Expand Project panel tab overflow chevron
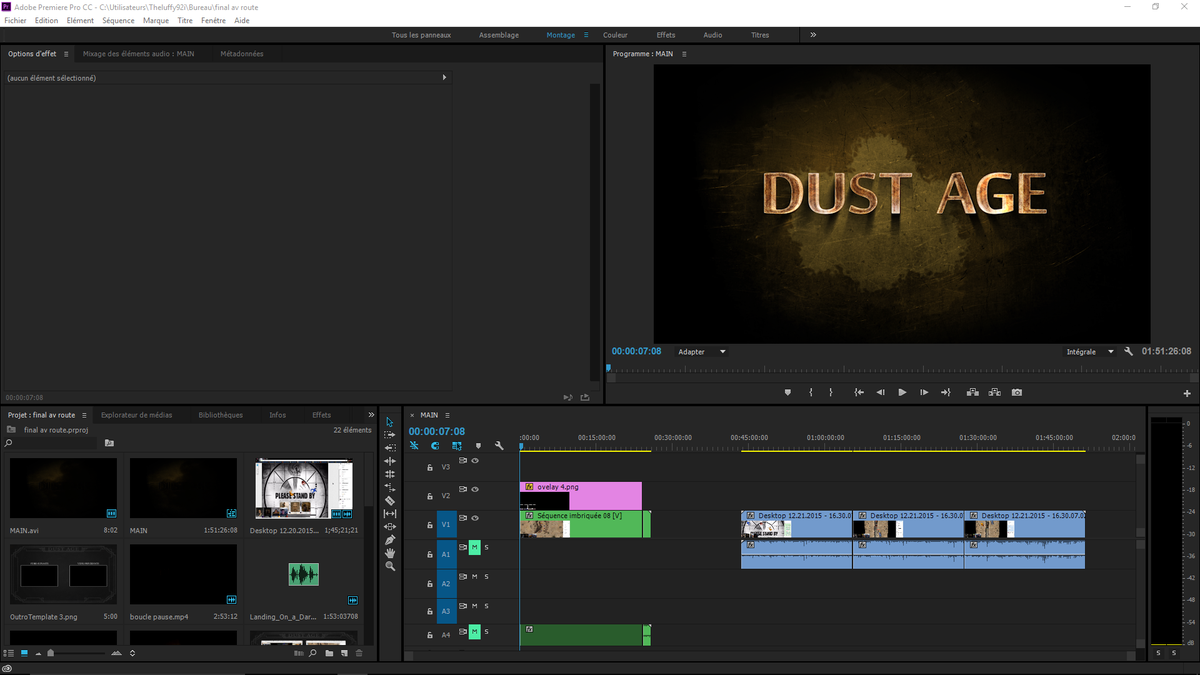The image size is (1200, 675). click(x=371, y=415)
